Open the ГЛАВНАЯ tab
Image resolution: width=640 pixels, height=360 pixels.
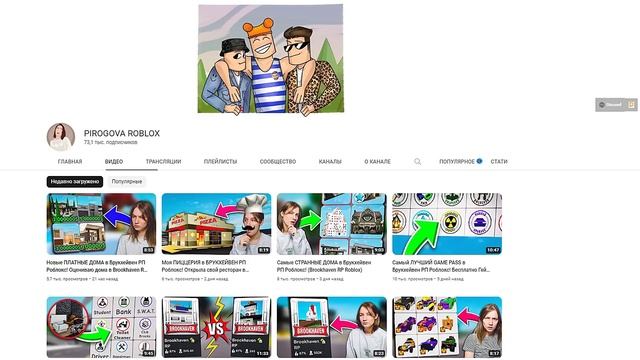[x=70, y=162]
